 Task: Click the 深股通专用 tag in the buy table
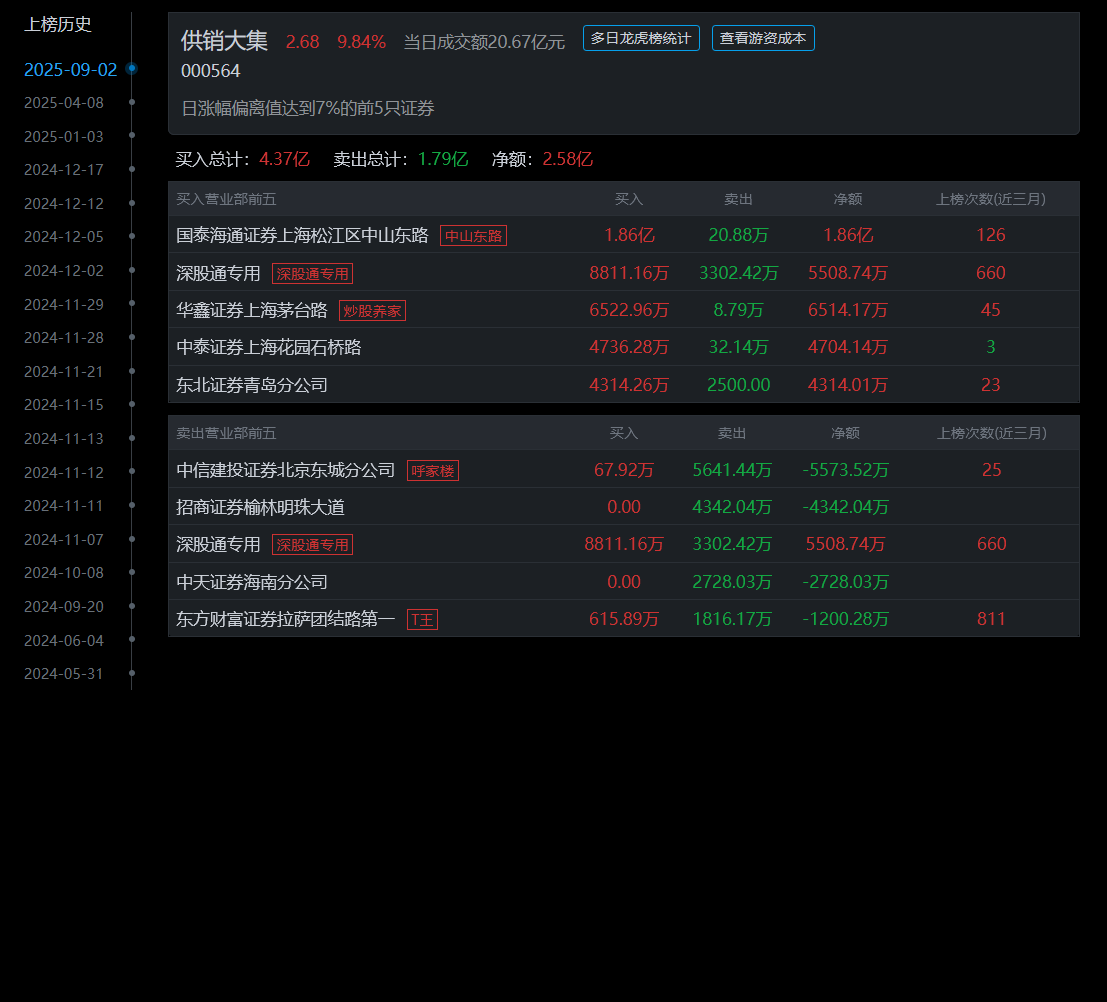pos(312,273)
